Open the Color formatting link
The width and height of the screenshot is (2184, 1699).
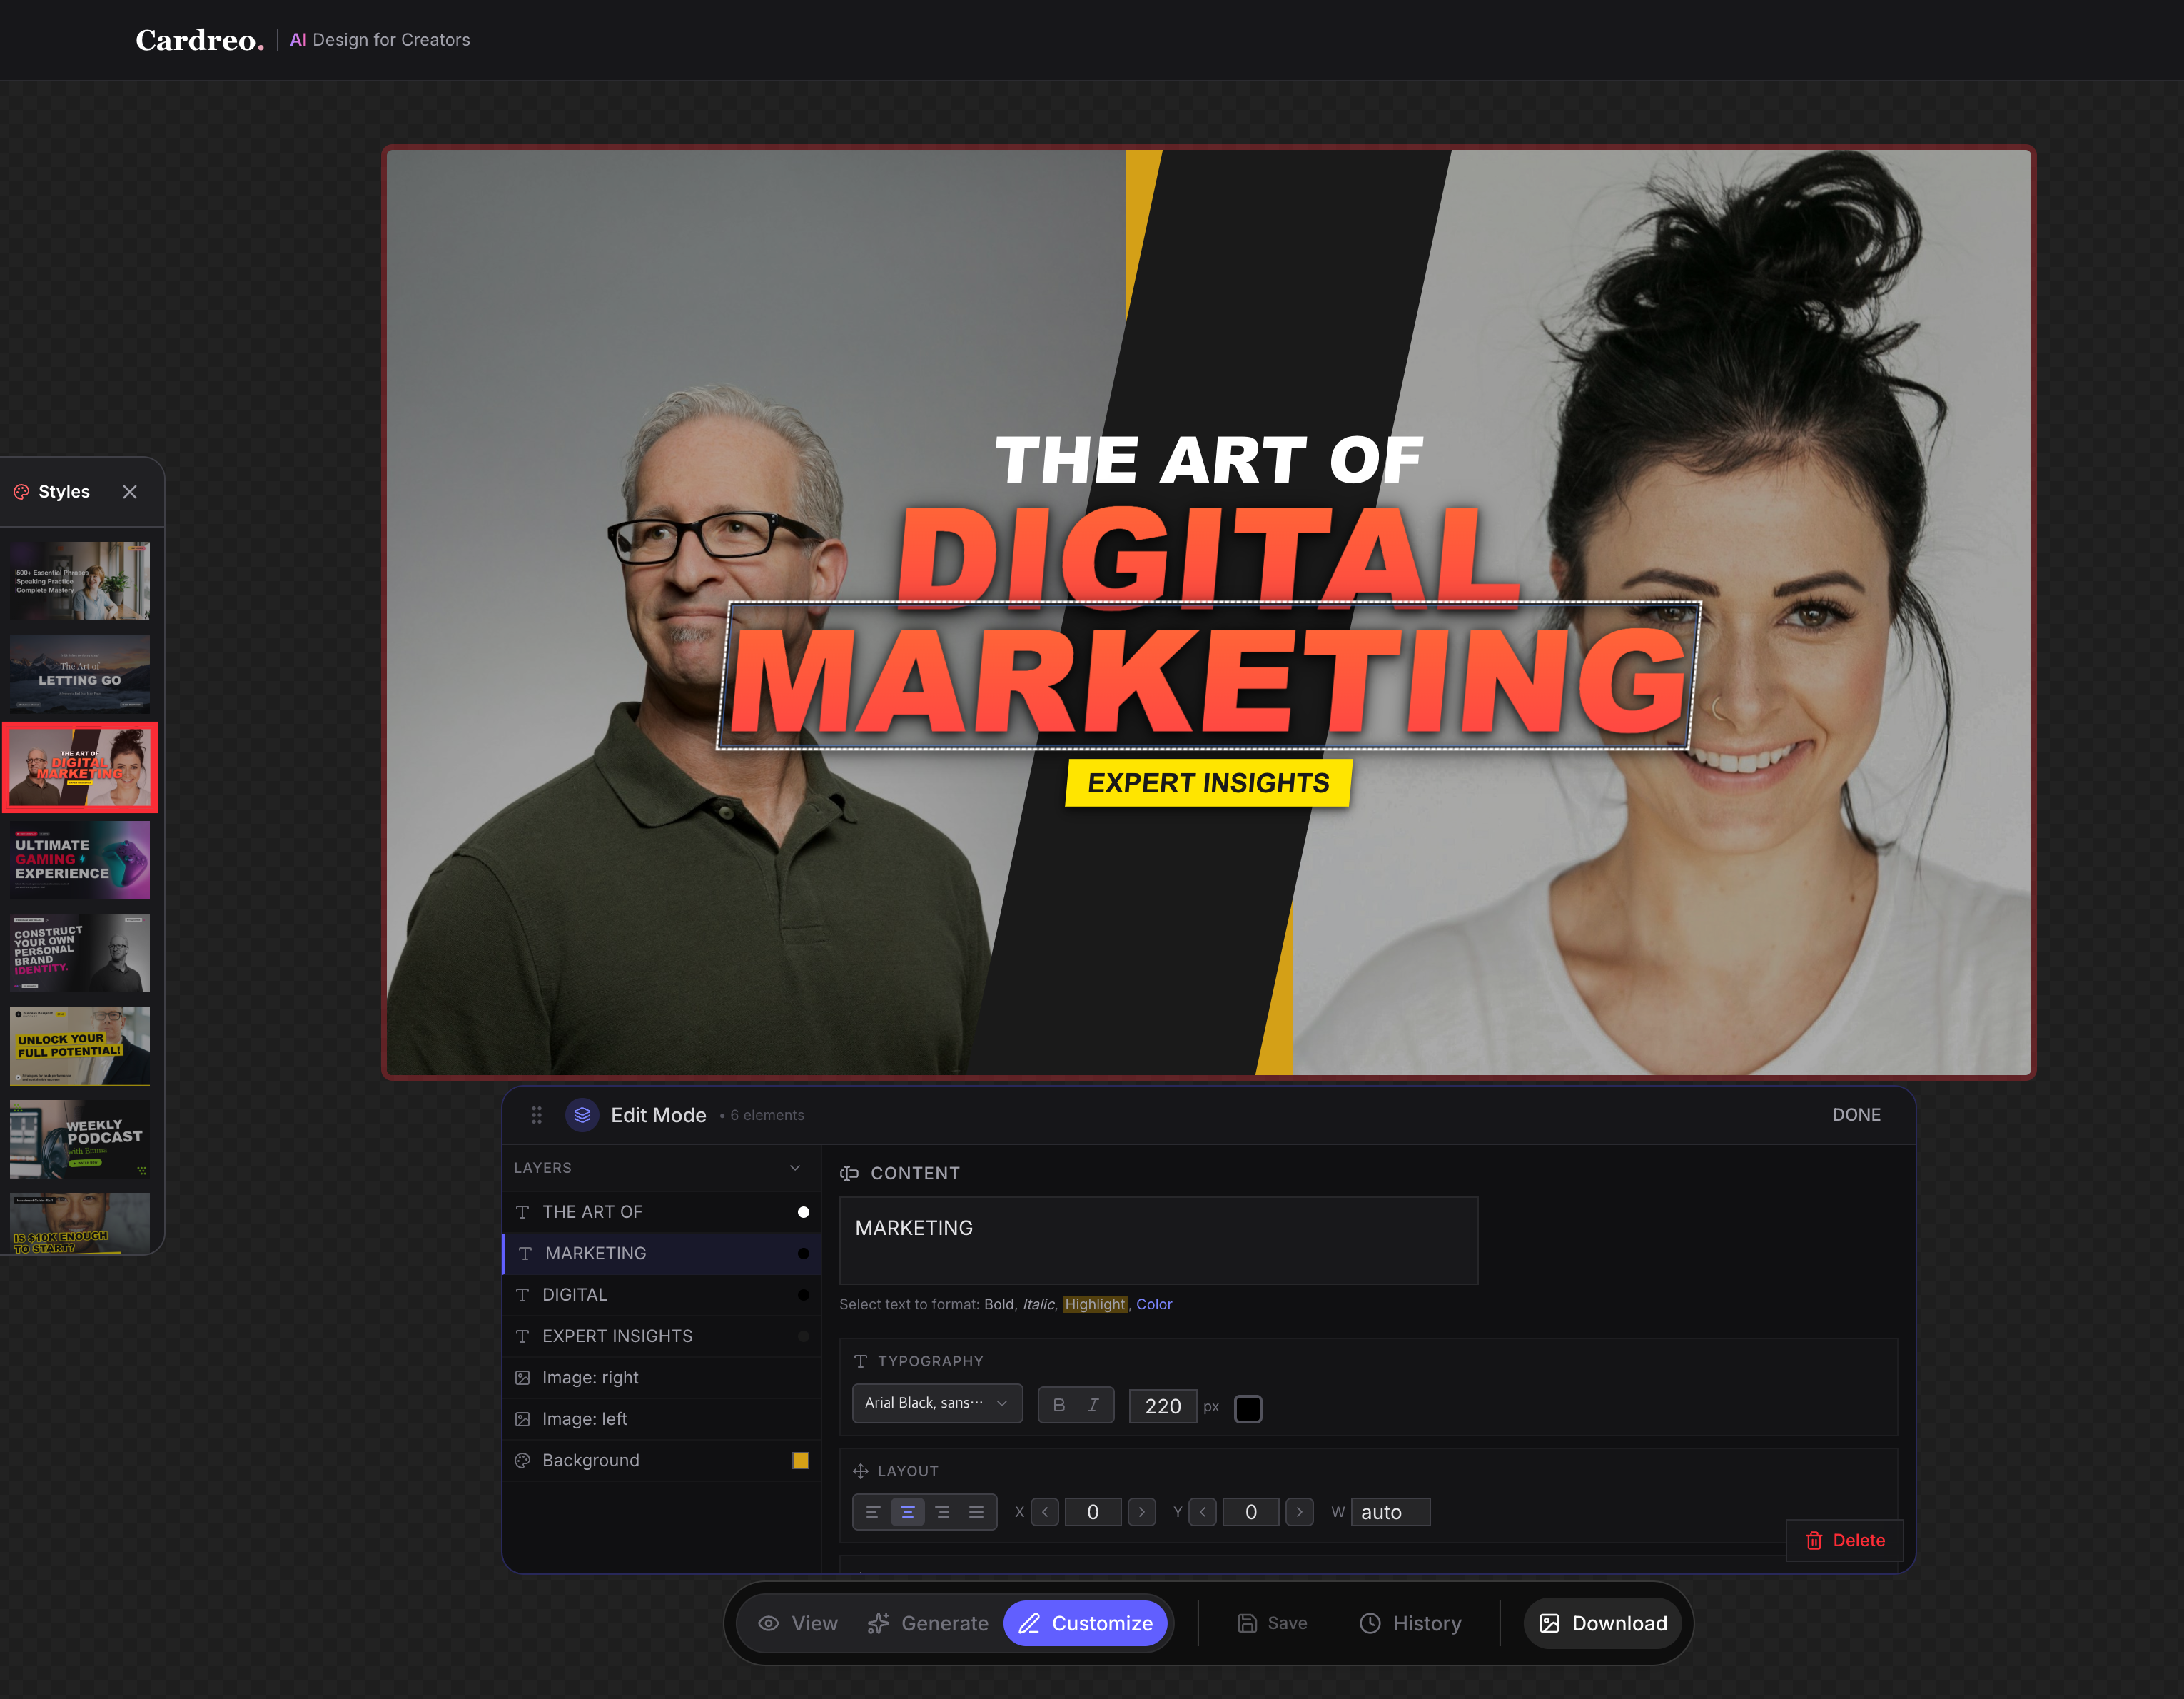(1155, 1304)
